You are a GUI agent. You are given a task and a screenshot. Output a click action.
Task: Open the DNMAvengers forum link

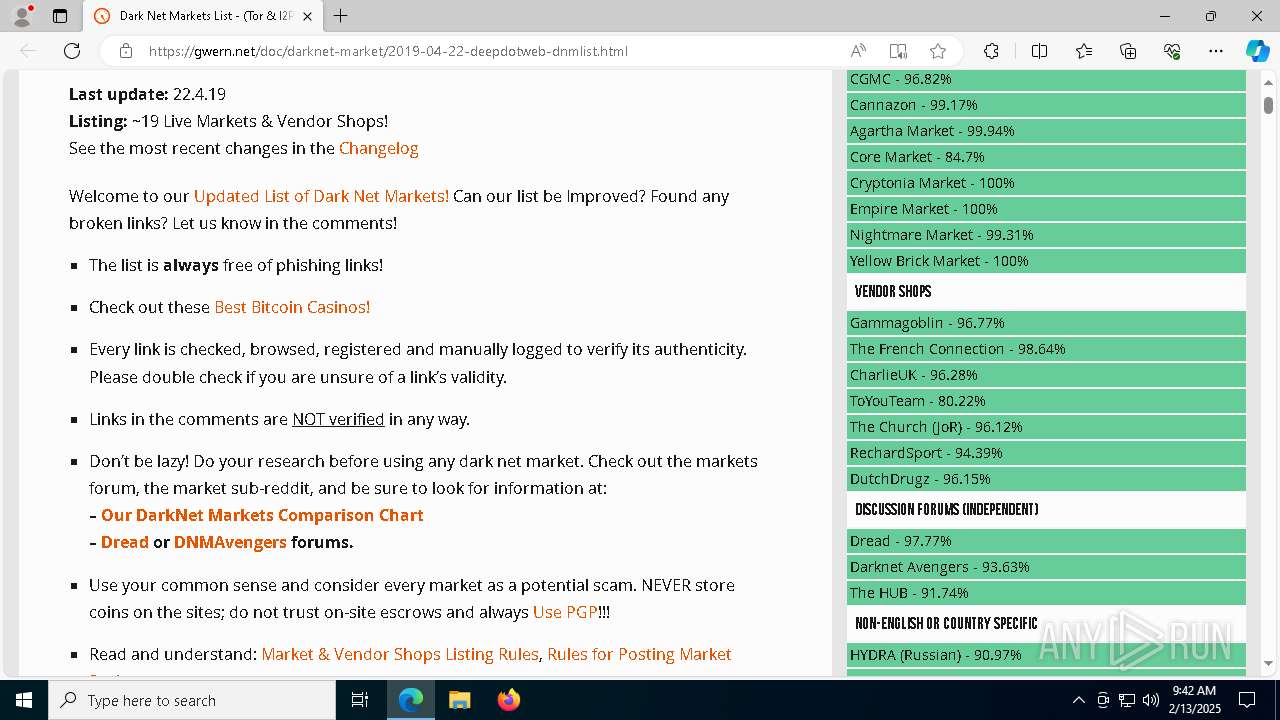[x=230, y=542]
